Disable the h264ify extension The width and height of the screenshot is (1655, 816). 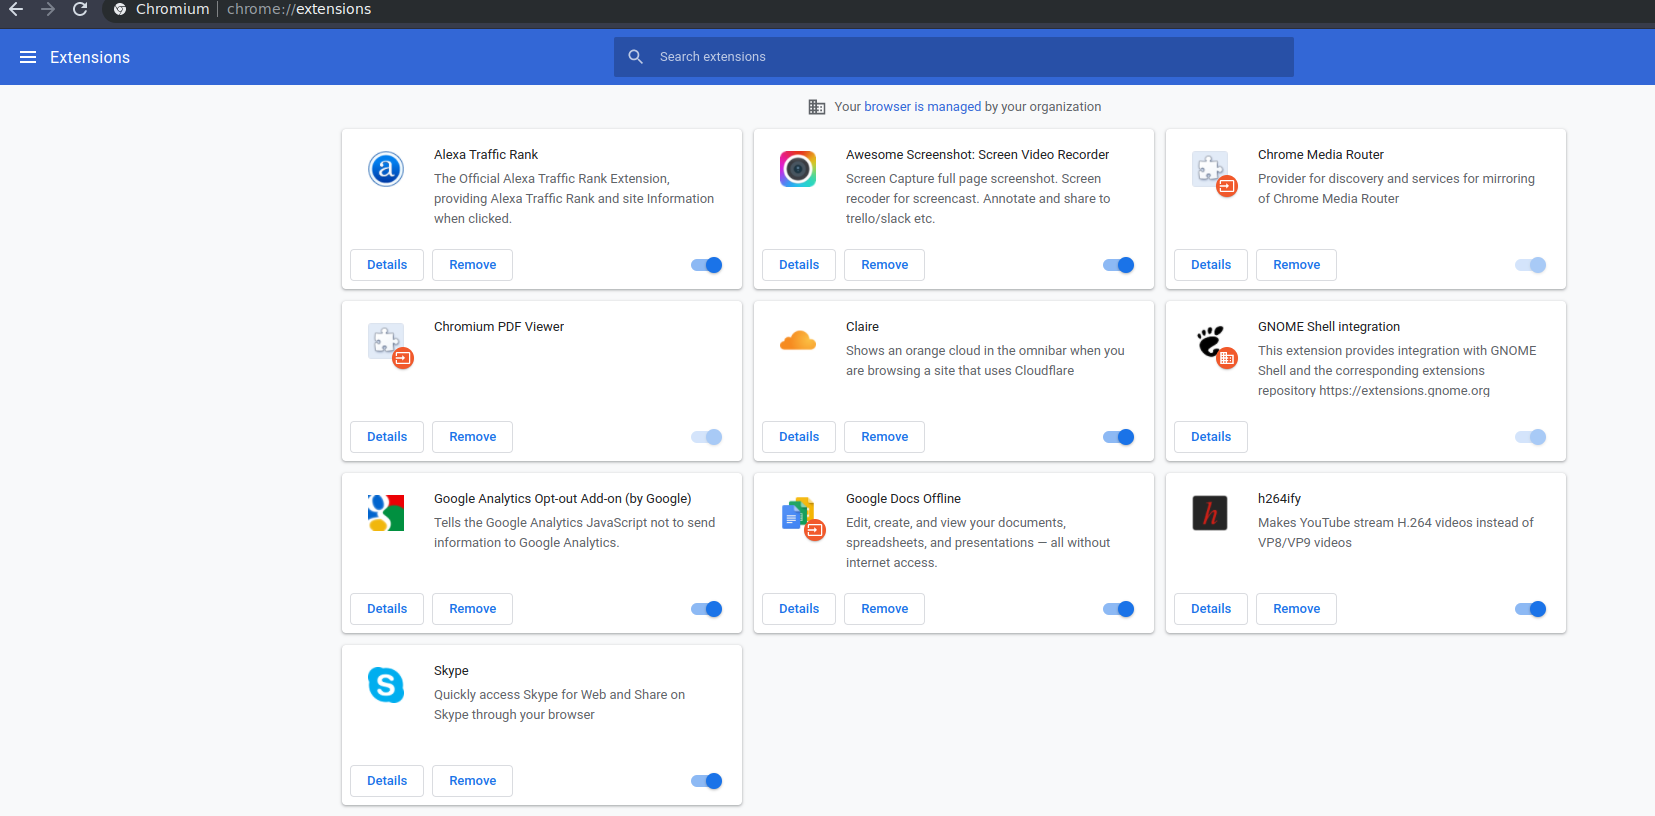pos(1530,609)
